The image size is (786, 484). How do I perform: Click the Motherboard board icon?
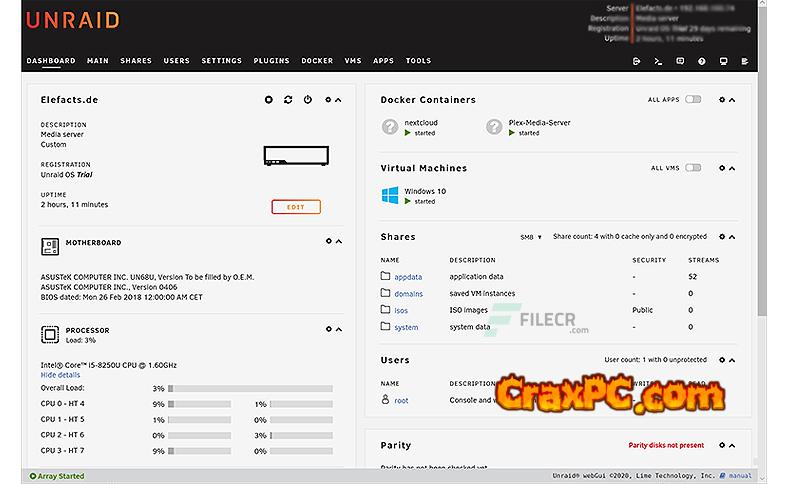pos(50,247)
